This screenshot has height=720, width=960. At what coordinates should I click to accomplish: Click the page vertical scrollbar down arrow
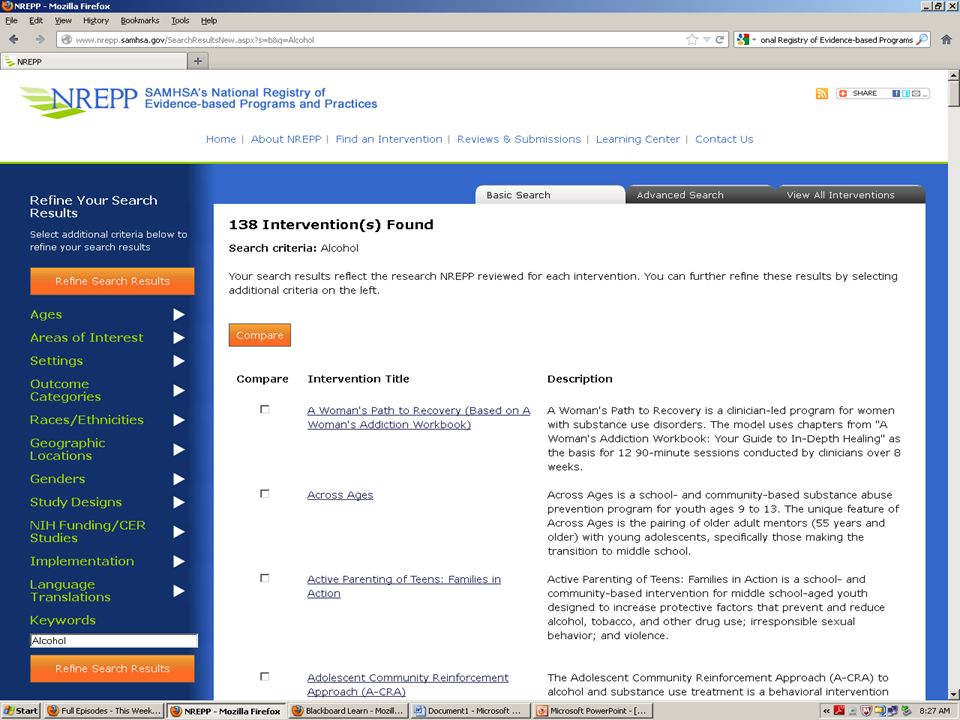[x=953, y=694]
